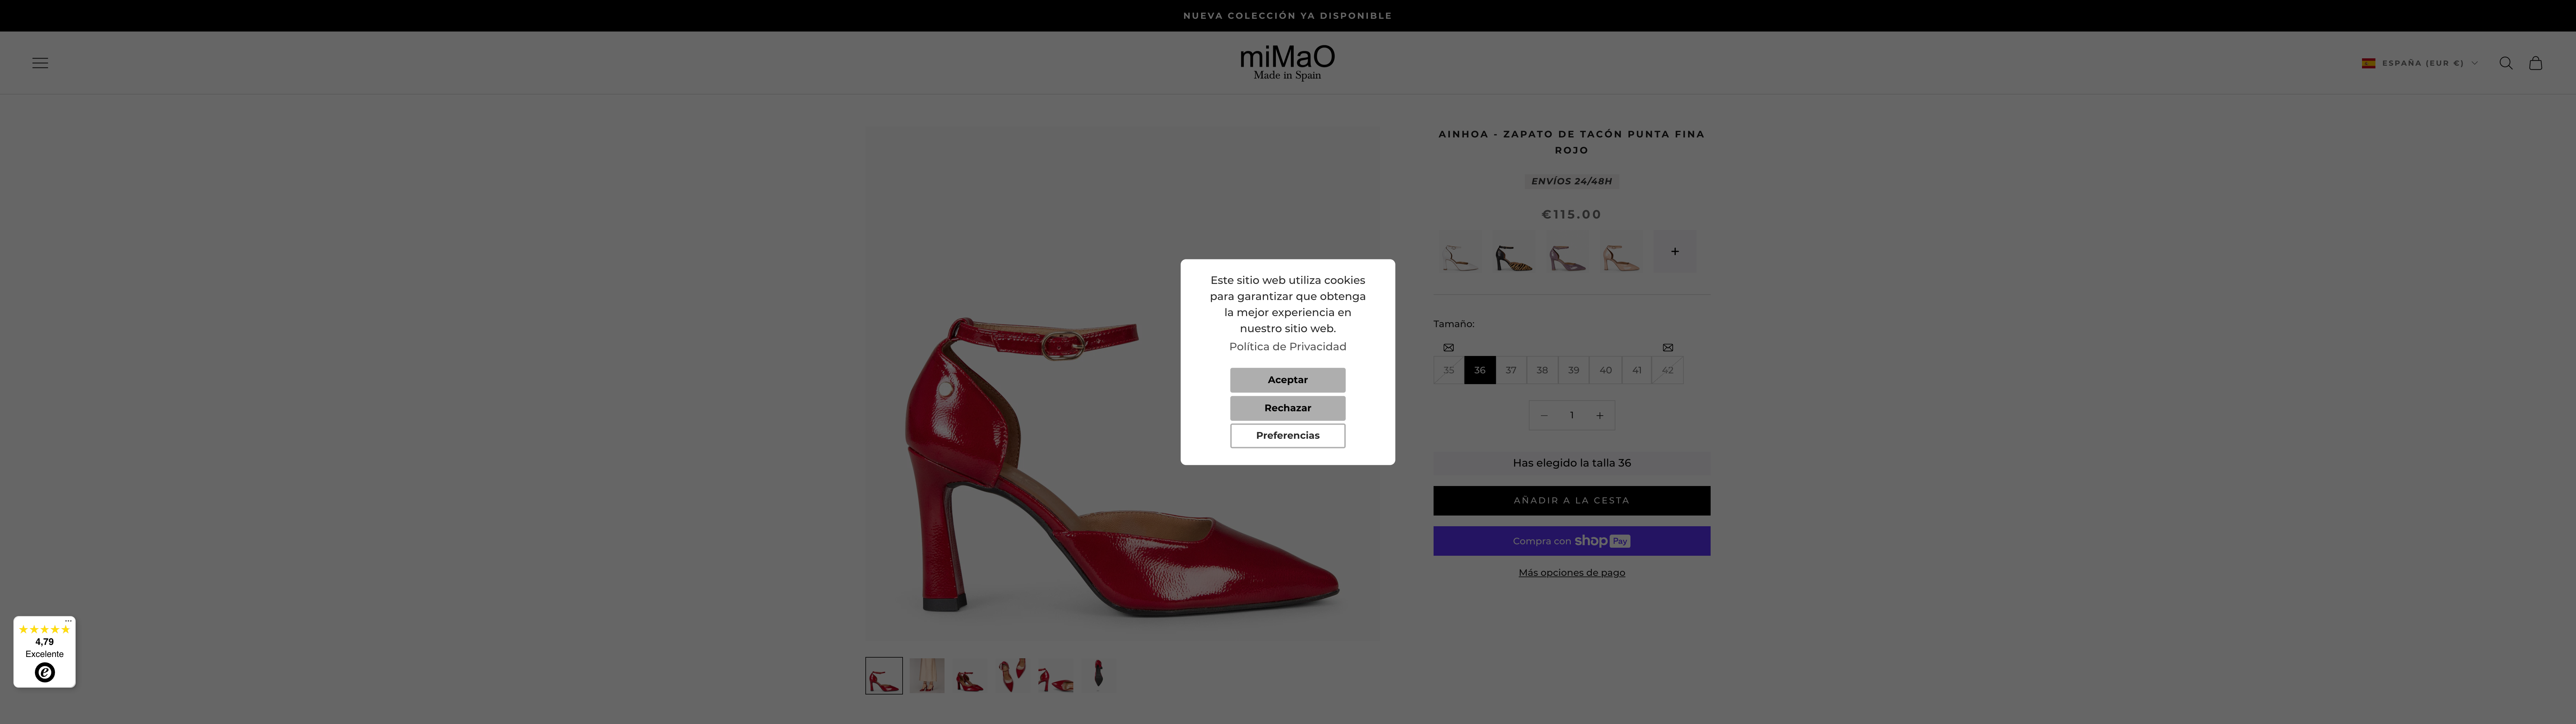This screenshot has width=2576, height=724.
Task: Click the envelope icon next to size 35
Action: [1448, 347]
